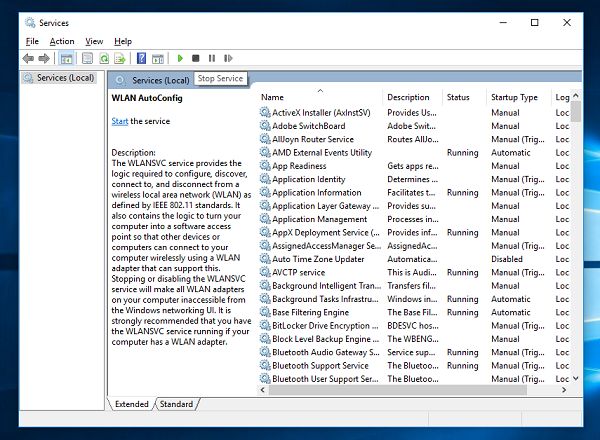
Task: Select Bluetooth Audio Gateway service name
Action: (326, 352)
